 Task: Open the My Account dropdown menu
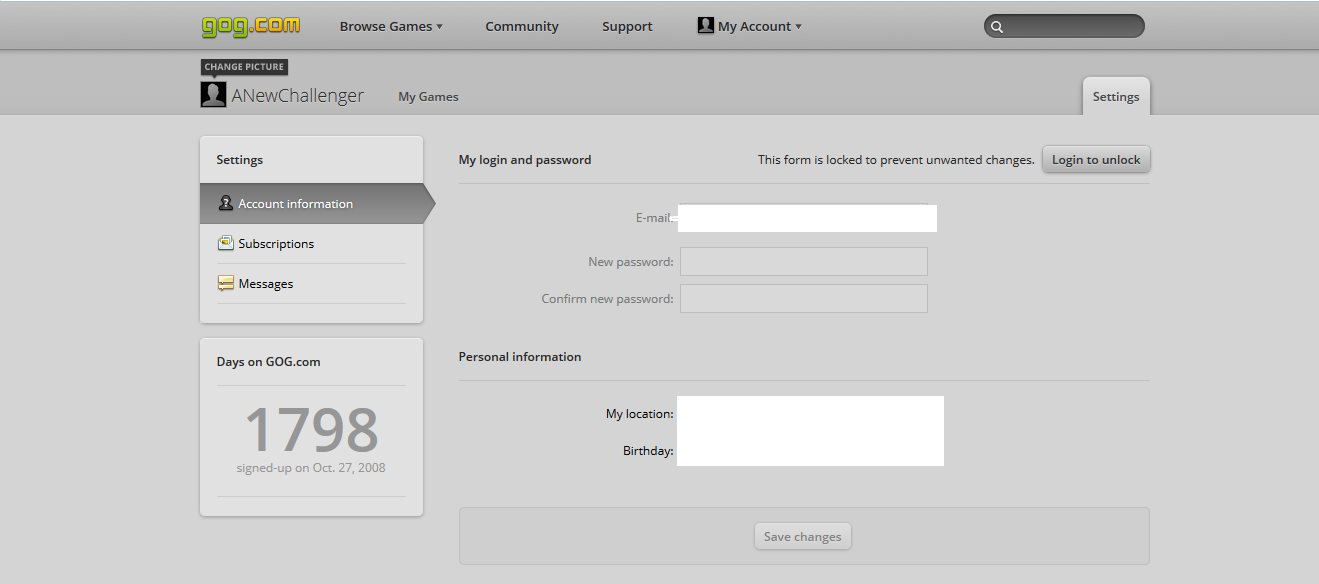(x=750, y=26)
